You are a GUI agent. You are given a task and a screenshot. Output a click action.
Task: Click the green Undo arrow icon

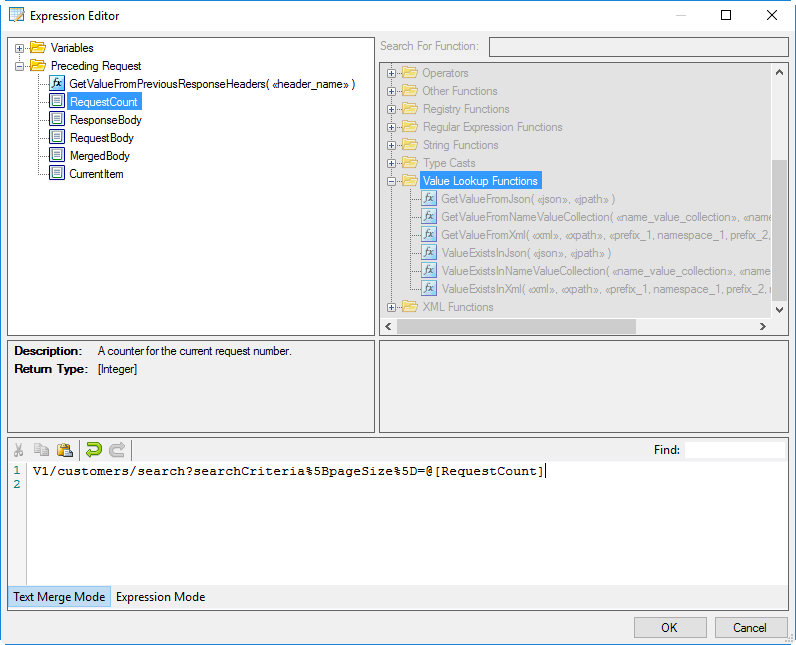(94, 450)
